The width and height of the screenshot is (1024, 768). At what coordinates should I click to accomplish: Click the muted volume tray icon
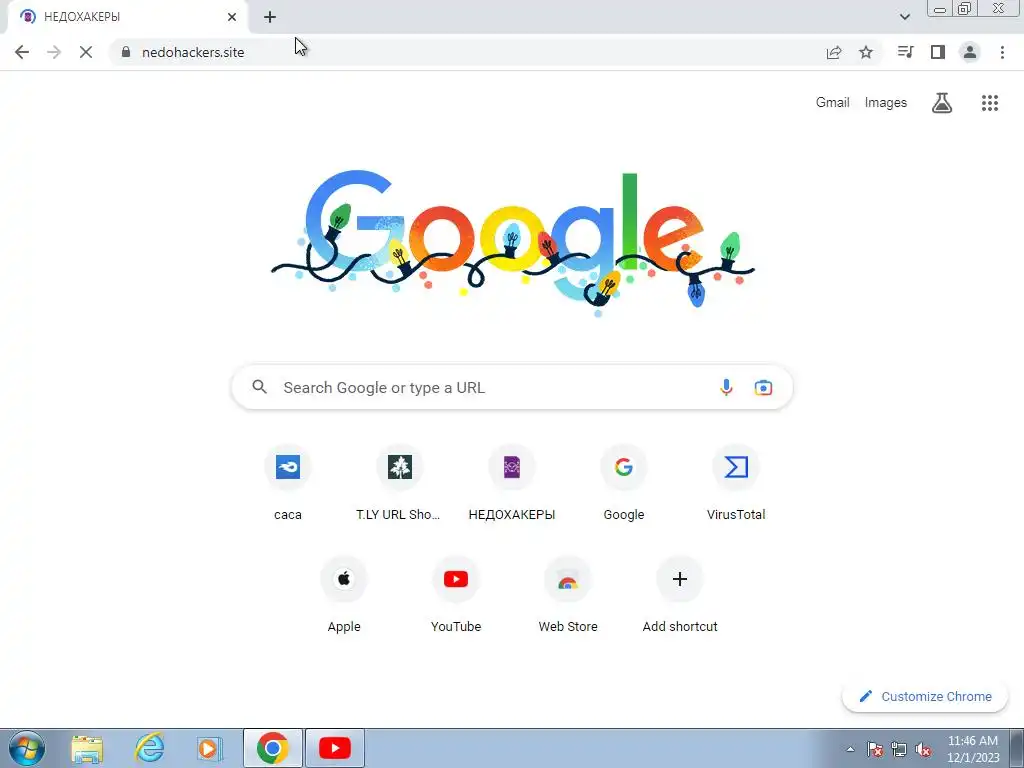(923, 749)
